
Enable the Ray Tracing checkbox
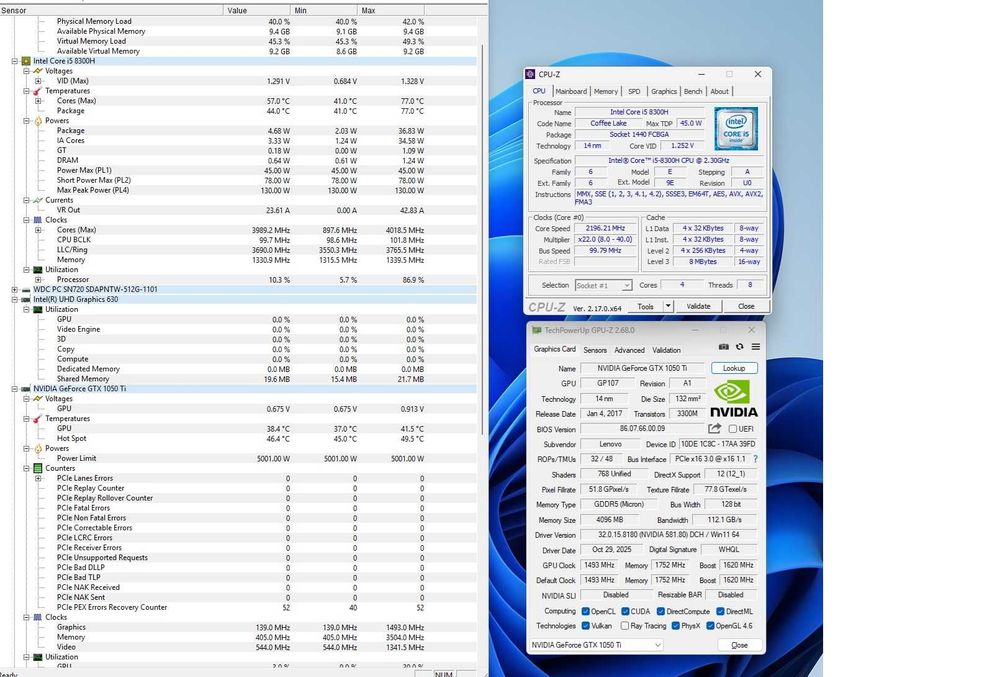pos(625,626)
